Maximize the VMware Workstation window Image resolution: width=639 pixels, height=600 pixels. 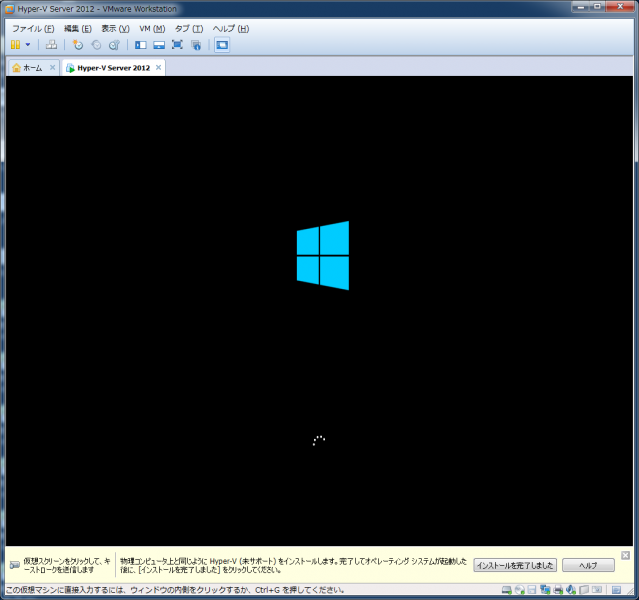pos(597,7)
